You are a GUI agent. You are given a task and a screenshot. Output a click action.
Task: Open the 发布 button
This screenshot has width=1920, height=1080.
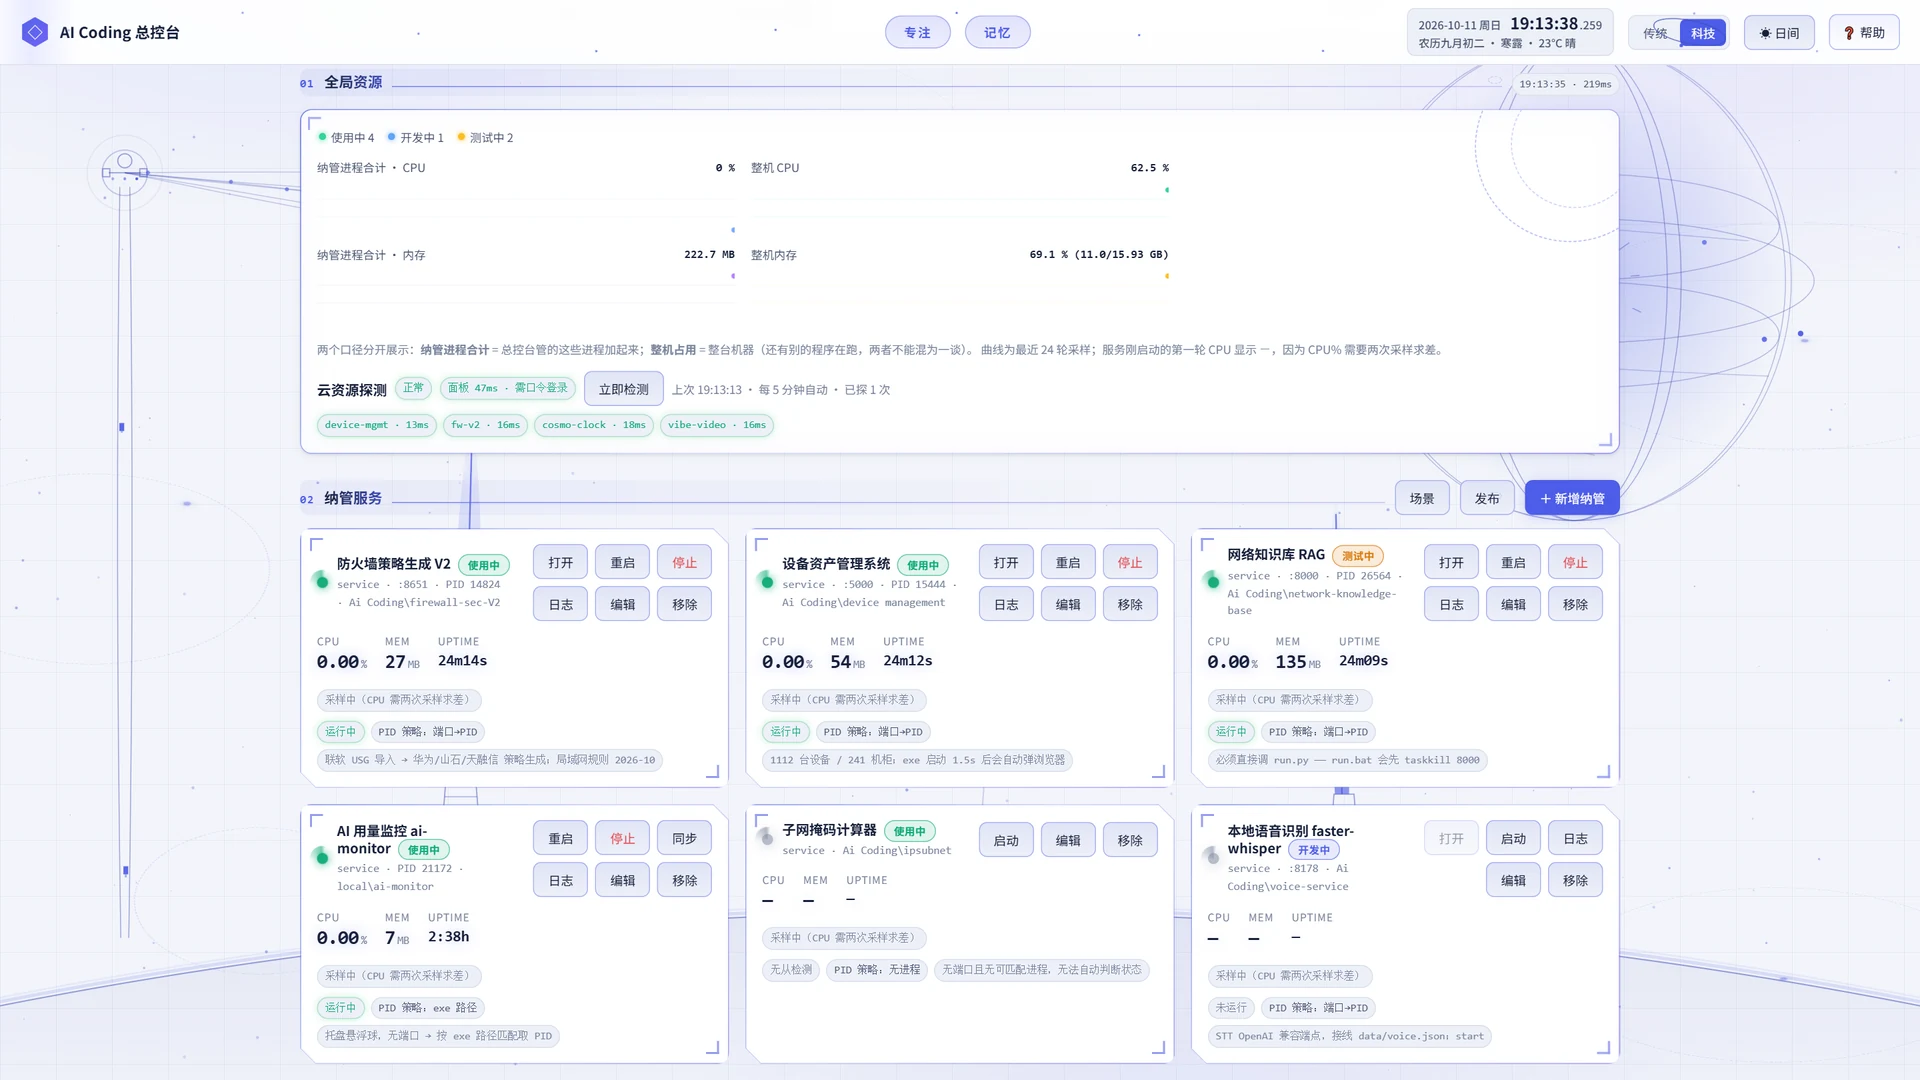click(1487, 498)
